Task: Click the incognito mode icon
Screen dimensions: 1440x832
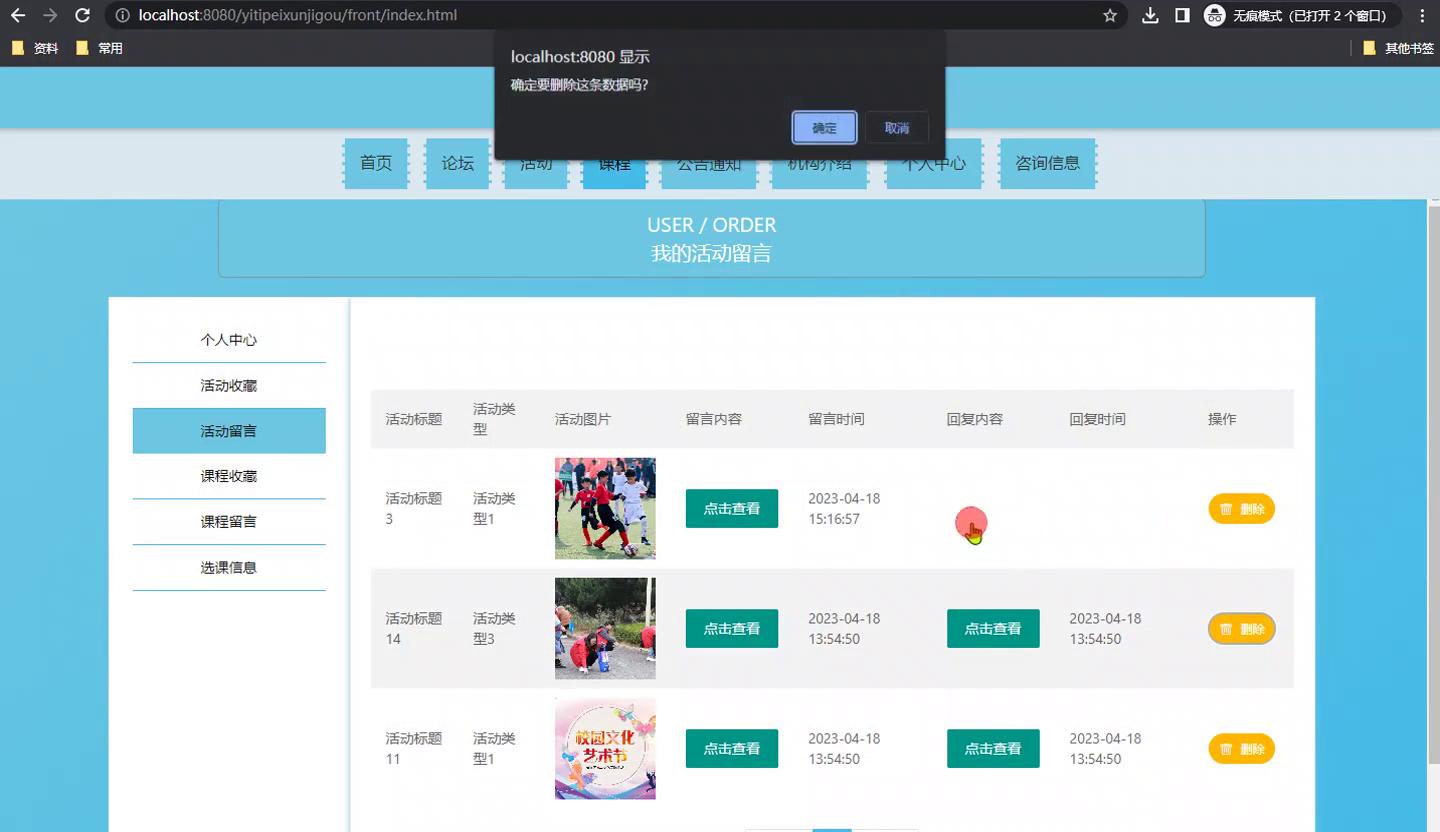Action: (1214, 15)
